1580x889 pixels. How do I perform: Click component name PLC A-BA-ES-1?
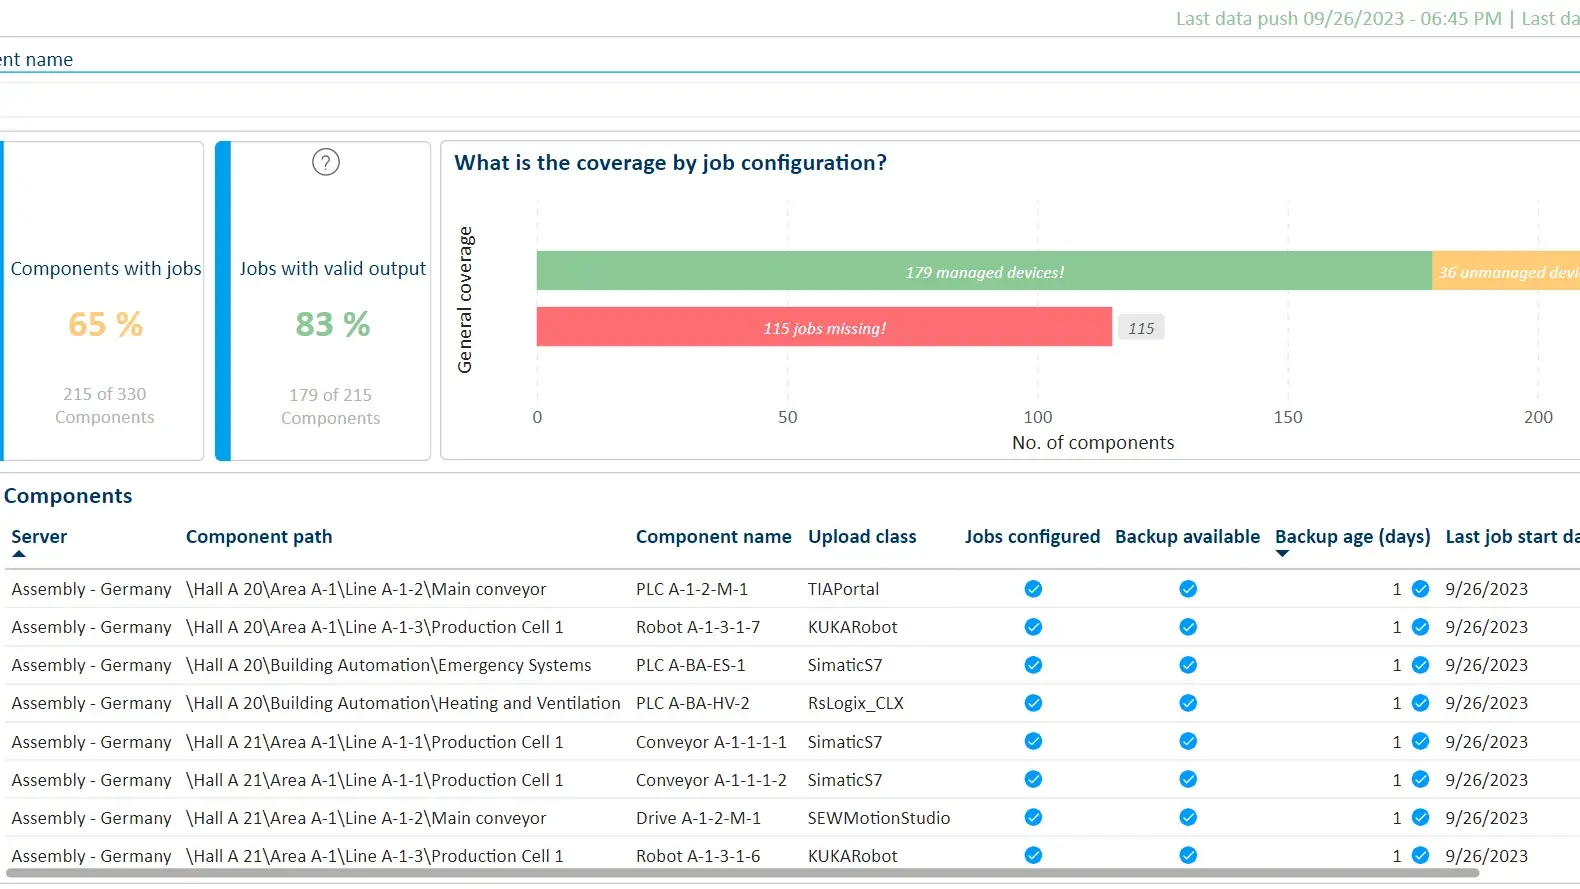point(690,665)
